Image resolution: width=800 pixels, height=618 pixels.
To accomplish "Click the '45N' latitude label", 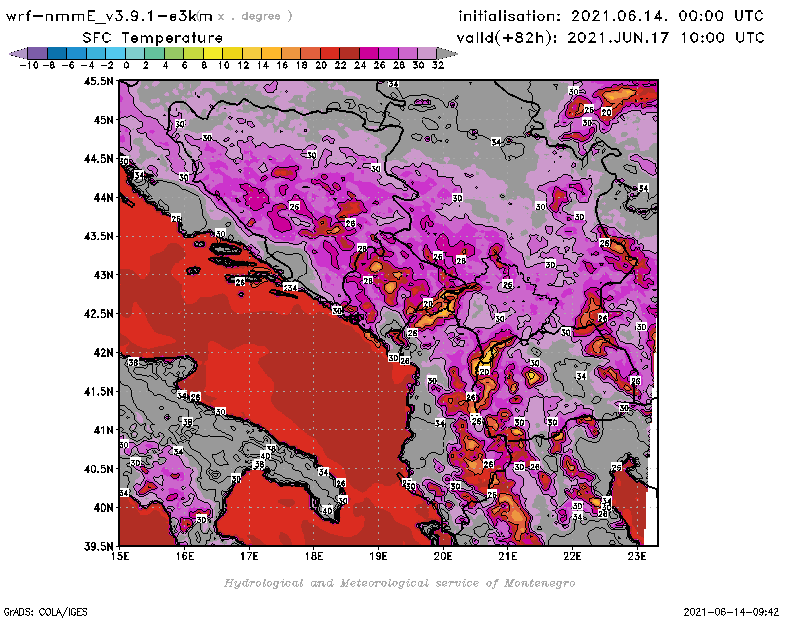I will 104,120.
